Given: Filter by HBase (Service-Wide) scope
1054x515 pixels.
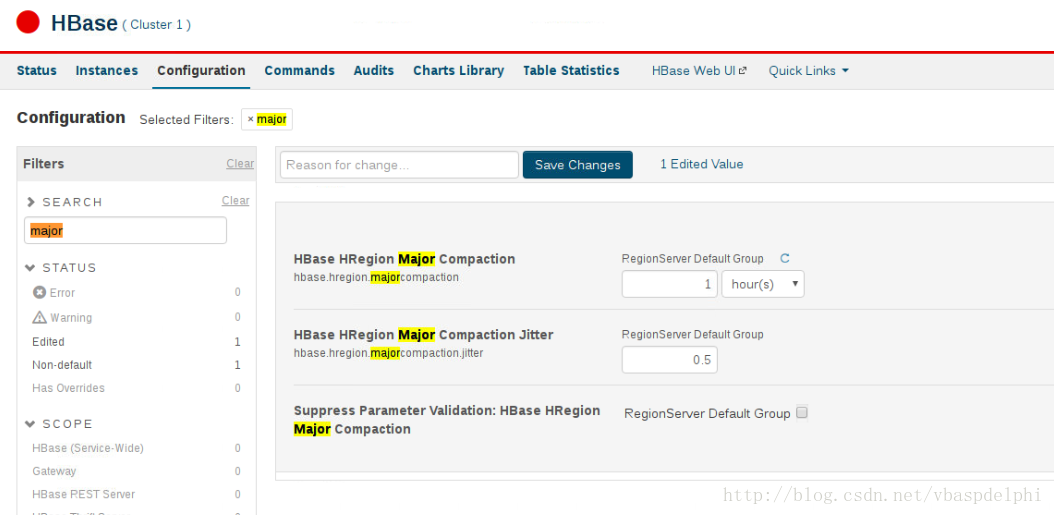Looking at the screenshot, I should tap(88, 448).
